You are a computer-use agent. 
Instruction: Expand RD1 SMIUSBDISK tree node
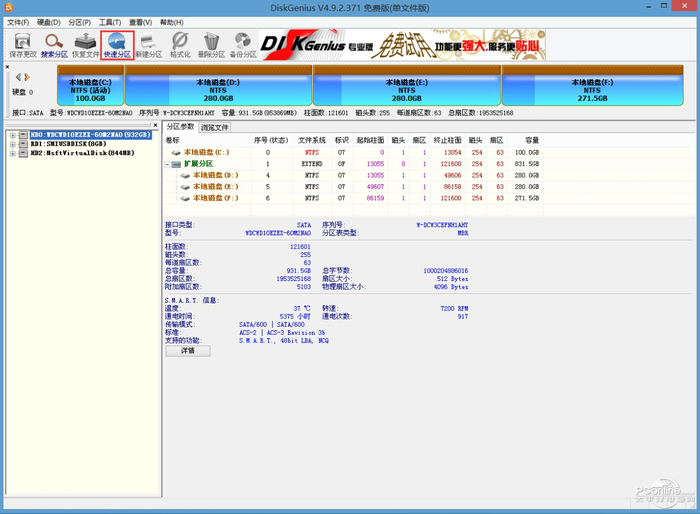point(12,144)
